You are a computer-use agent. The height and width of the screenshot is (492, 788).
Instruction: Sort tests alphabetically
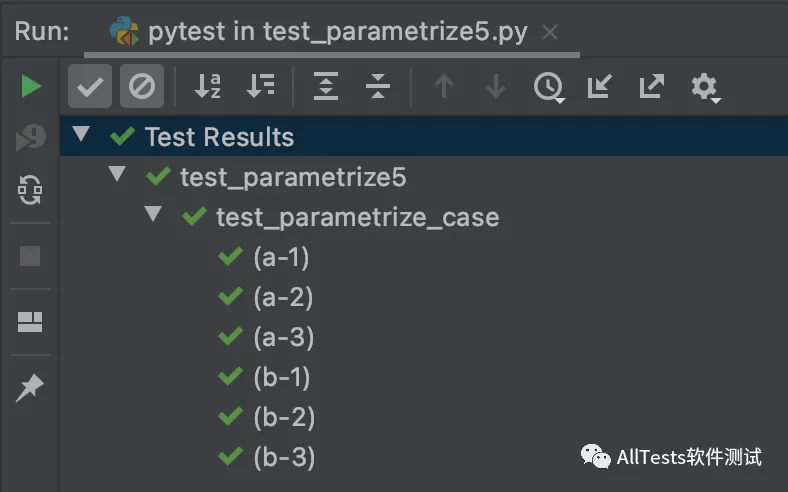click(x=208, y=87)
